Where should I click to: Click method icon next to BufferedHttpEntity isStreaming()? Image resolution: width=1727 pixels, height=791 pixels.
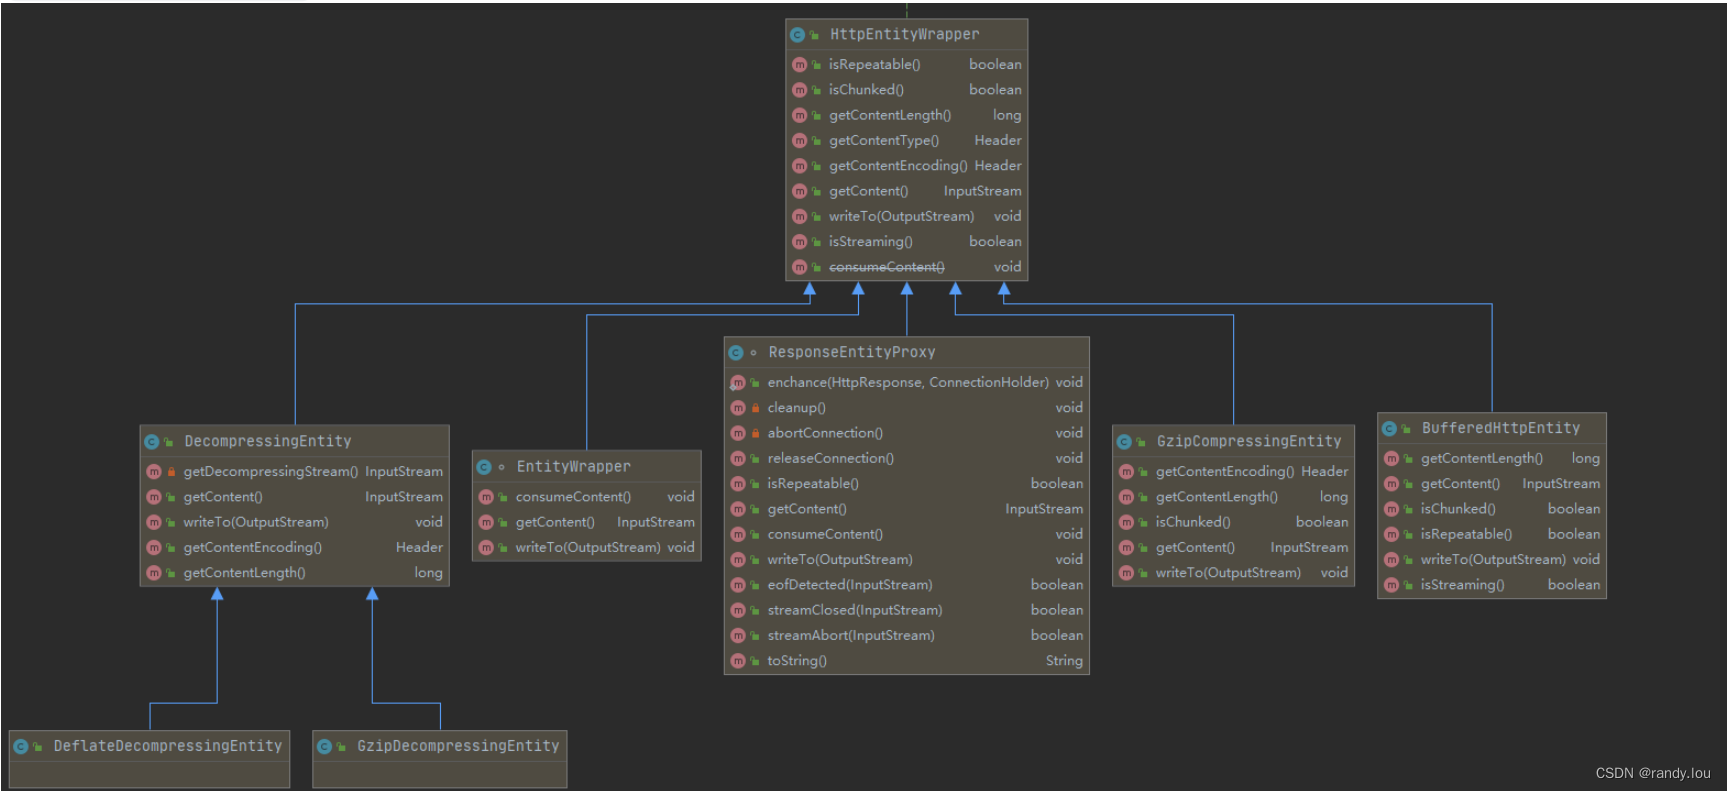pyautogui.click(x=1391, y=585)
